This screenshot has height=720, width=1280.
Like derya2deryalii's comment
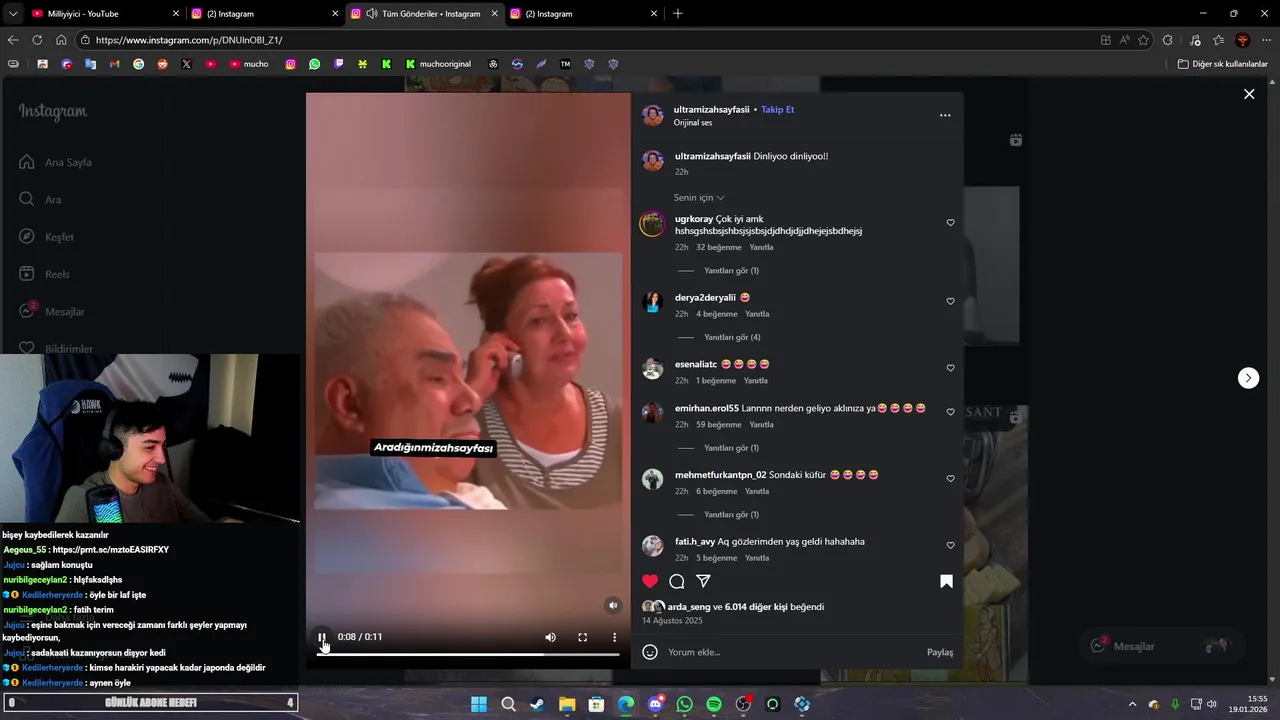pos(950,301)
